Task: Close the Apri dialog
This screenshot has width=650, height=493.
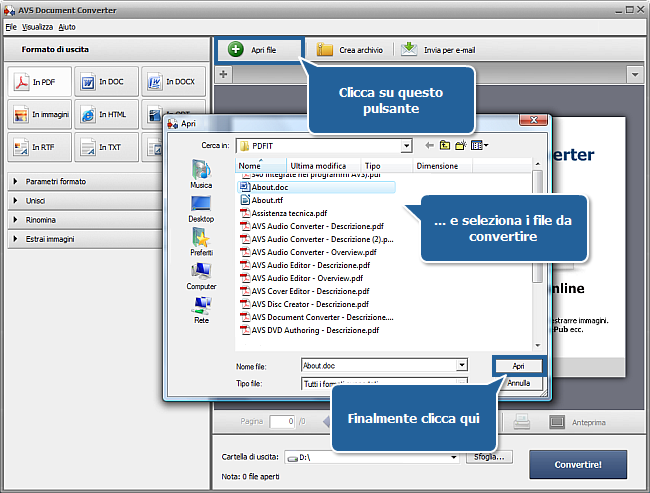Action: 534,120
